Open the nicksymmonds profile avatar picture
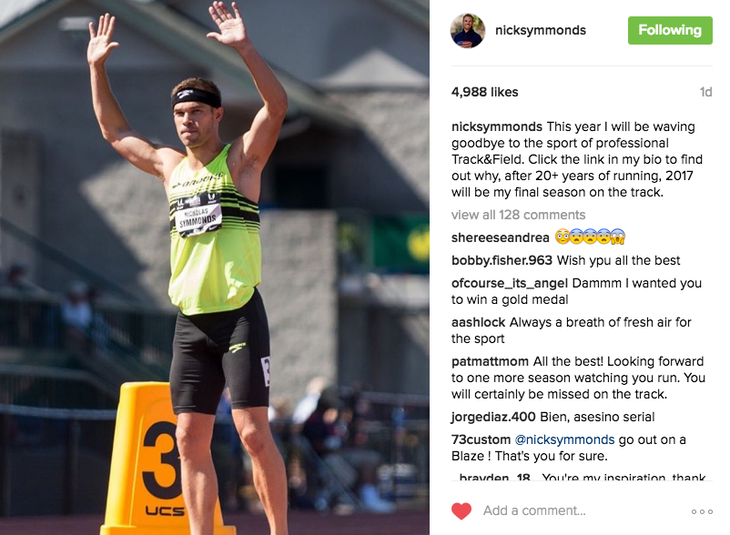This screenshot has height=535, width=730. tap(467, 30)
